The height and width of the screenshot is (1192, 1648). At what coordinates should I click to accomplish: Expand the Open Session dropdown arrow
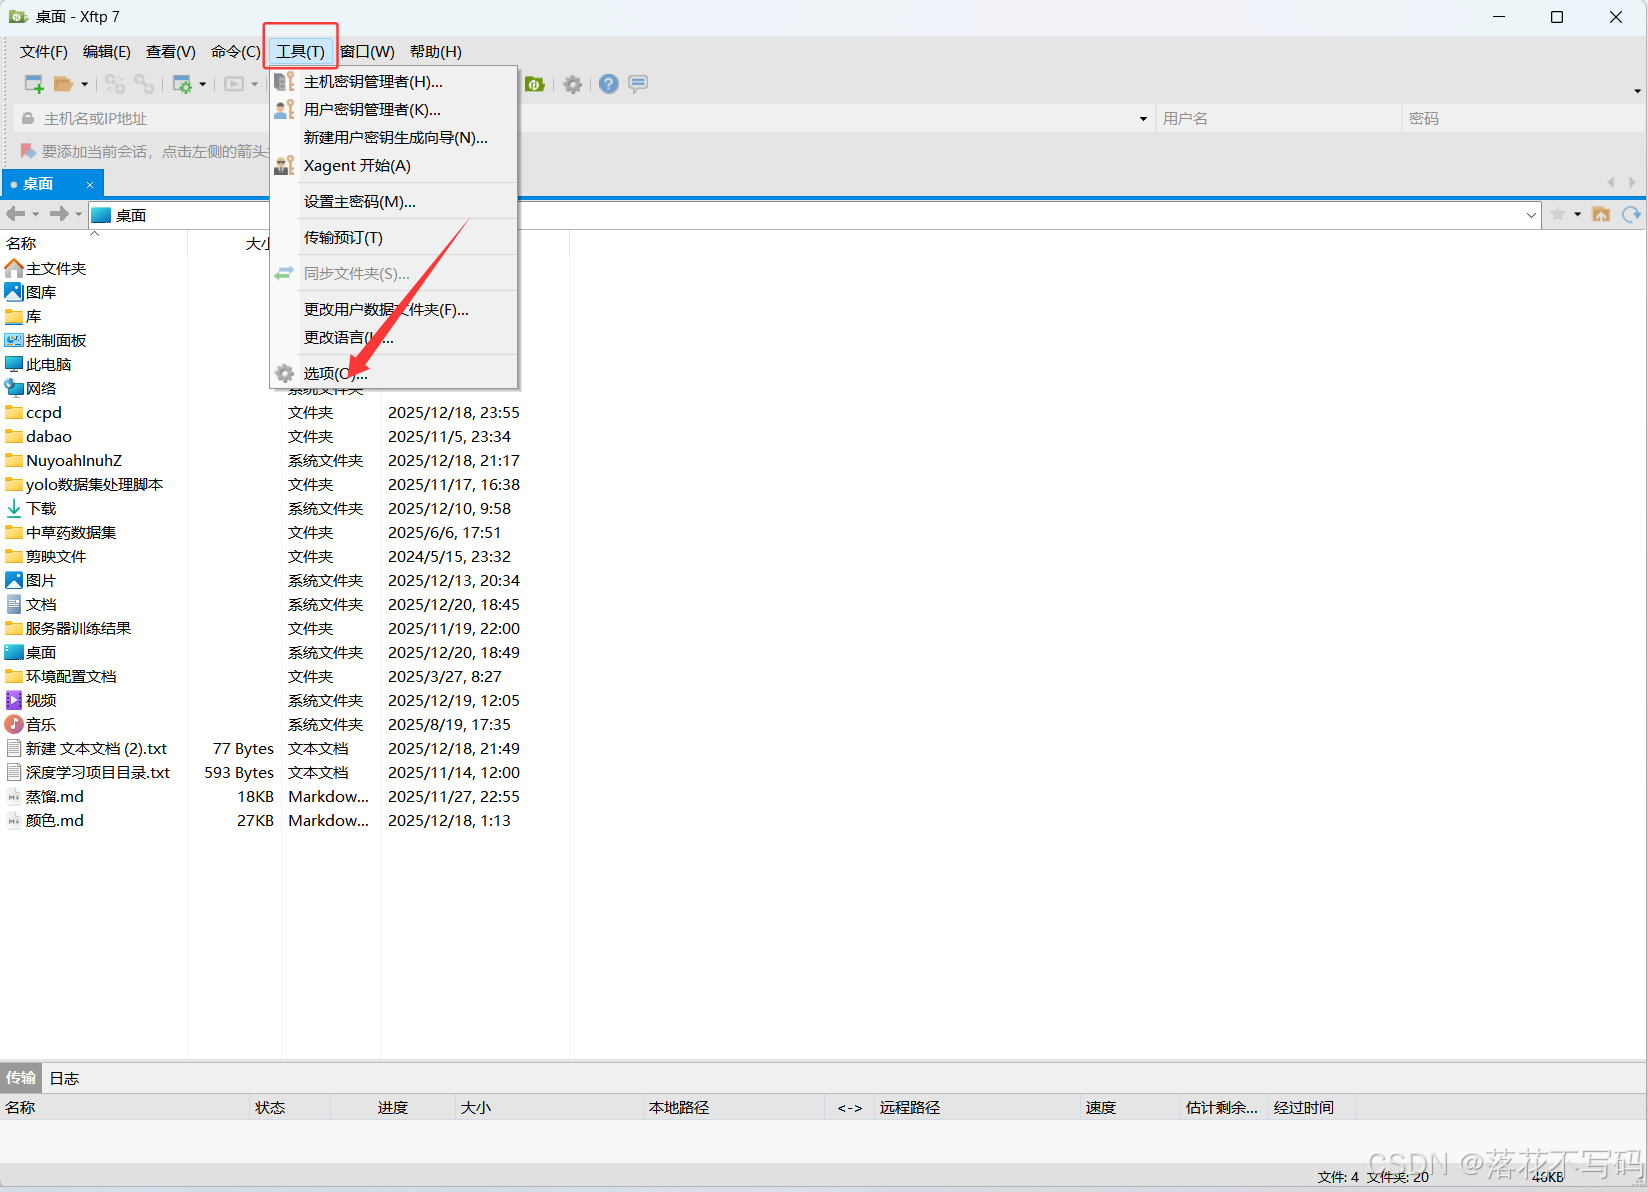tap(84, 84)
